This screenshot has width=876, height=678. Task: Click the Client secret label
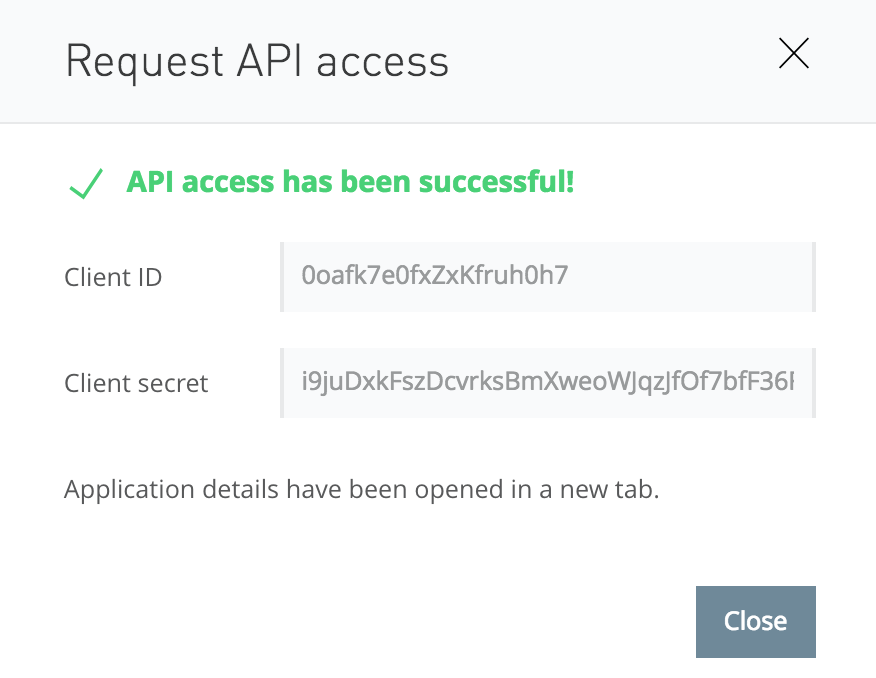click(x=136, y=383)
